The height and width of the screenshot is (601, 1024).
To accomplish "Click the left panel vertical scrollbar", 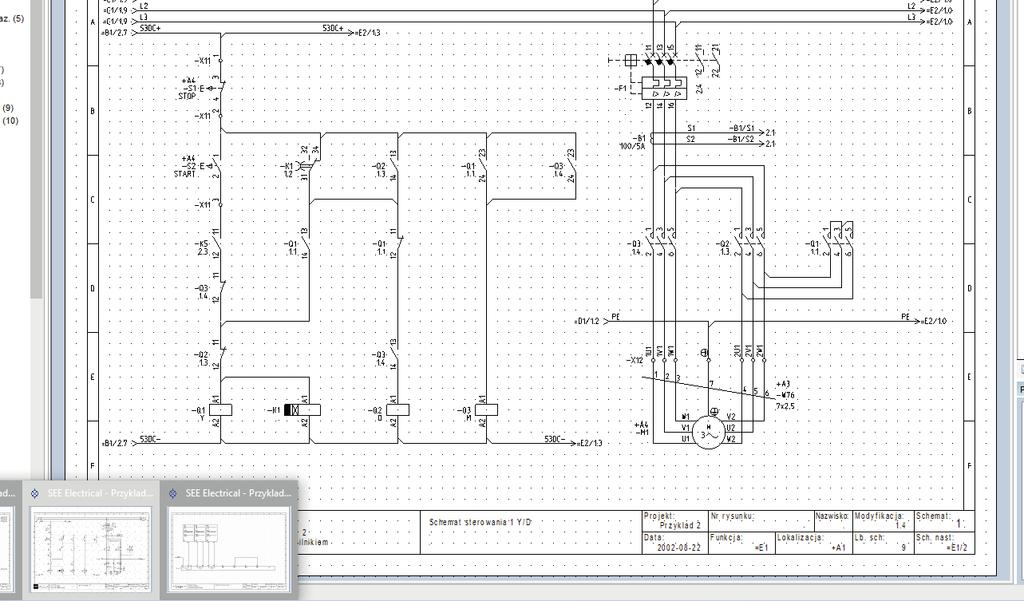I will (x=37, y=150).
